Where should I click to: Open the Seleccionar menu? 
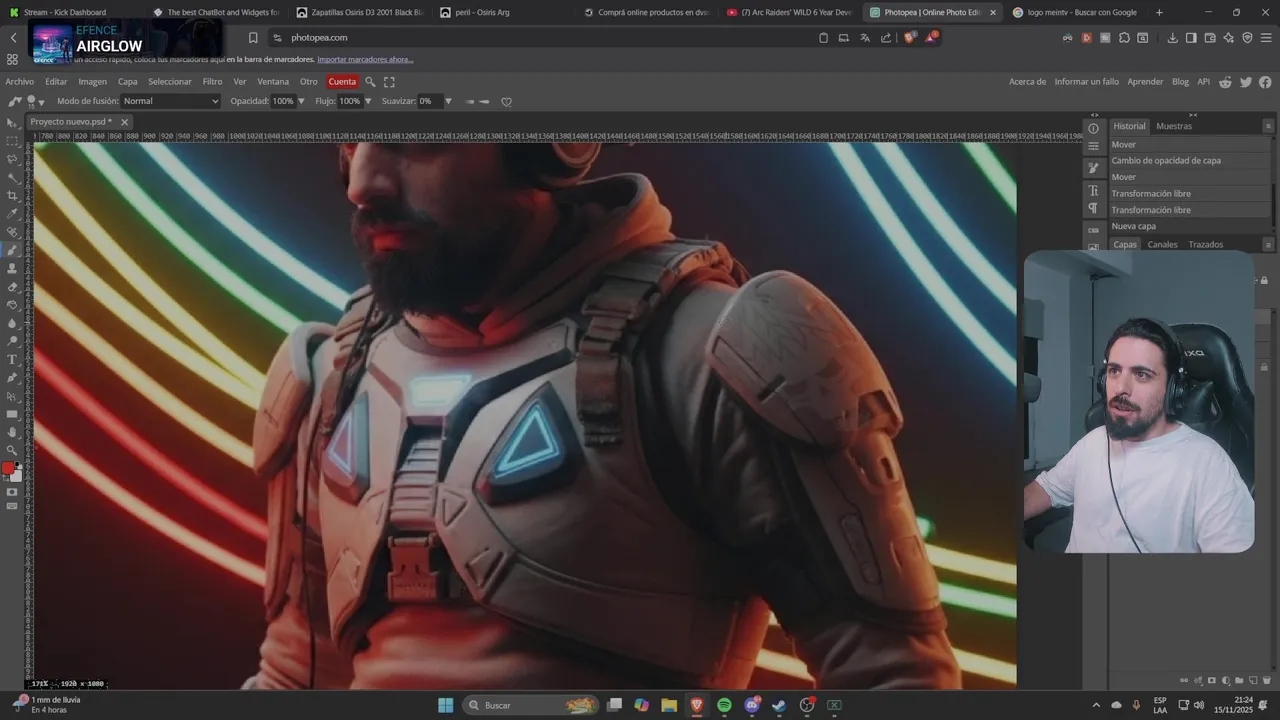pyautogui.click(x=170, y=82)
